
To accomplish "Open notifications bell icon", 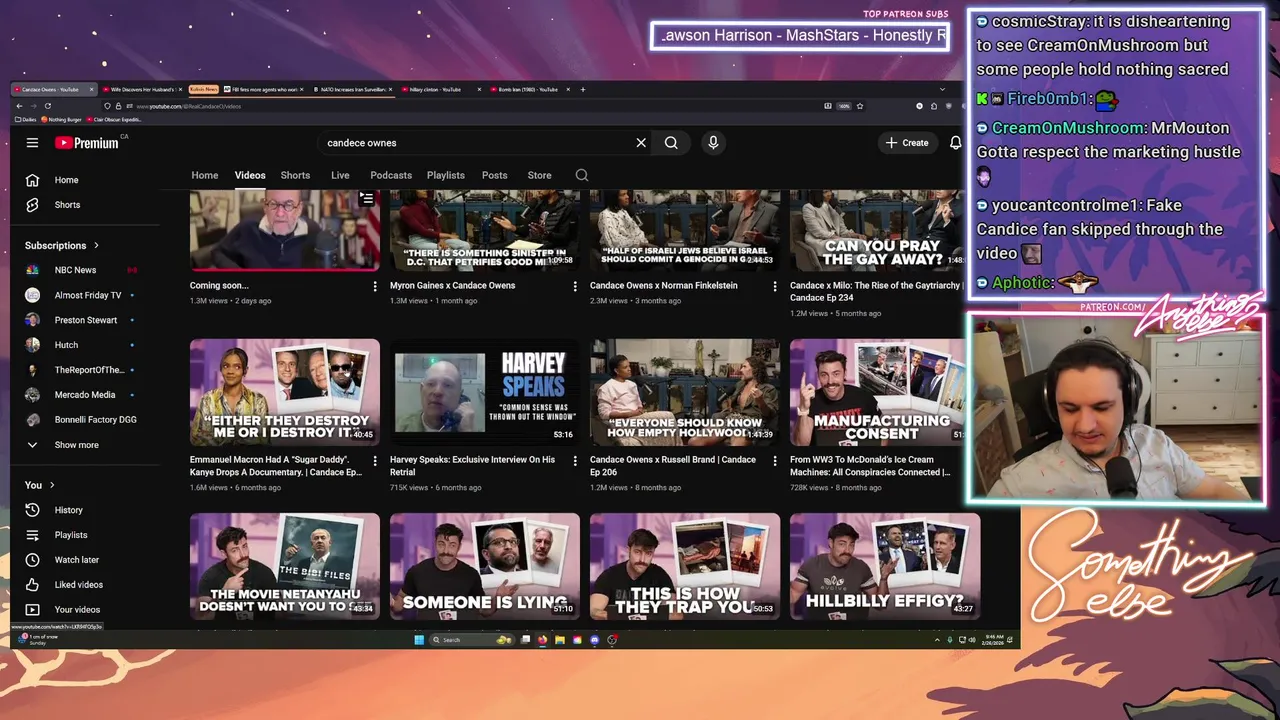I will (955, 143).
